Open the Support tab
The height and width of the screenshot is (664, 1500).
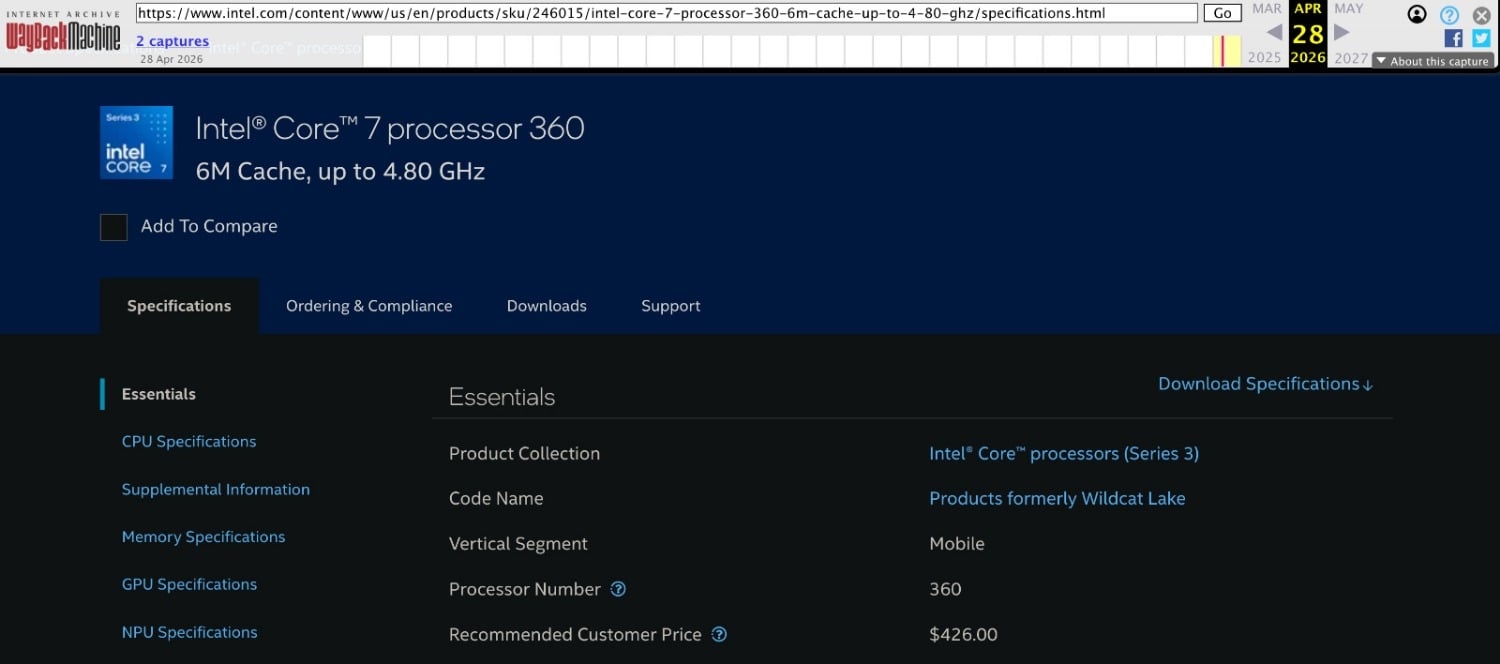click(x=671, y=306)
